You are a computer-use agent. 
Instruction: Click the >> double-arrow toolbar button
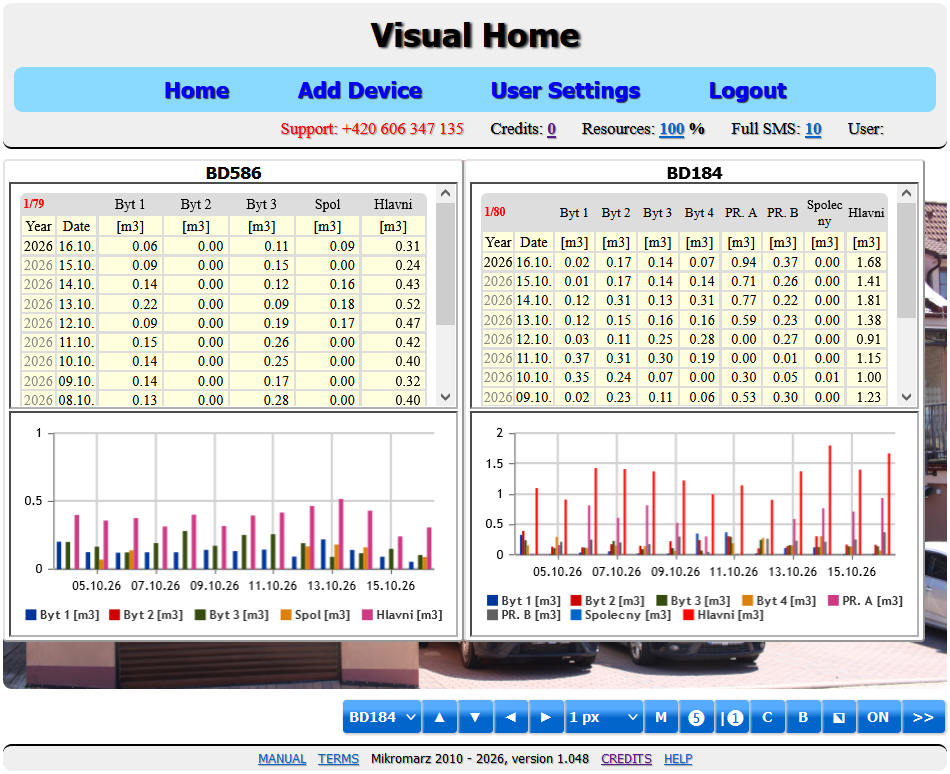coord(923,717)
